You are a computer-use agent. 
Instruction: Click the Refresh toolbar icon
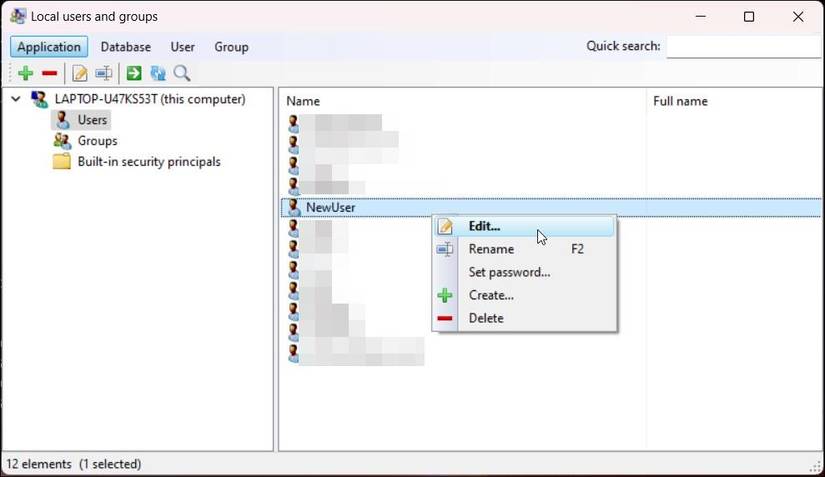tap(158, 73)
